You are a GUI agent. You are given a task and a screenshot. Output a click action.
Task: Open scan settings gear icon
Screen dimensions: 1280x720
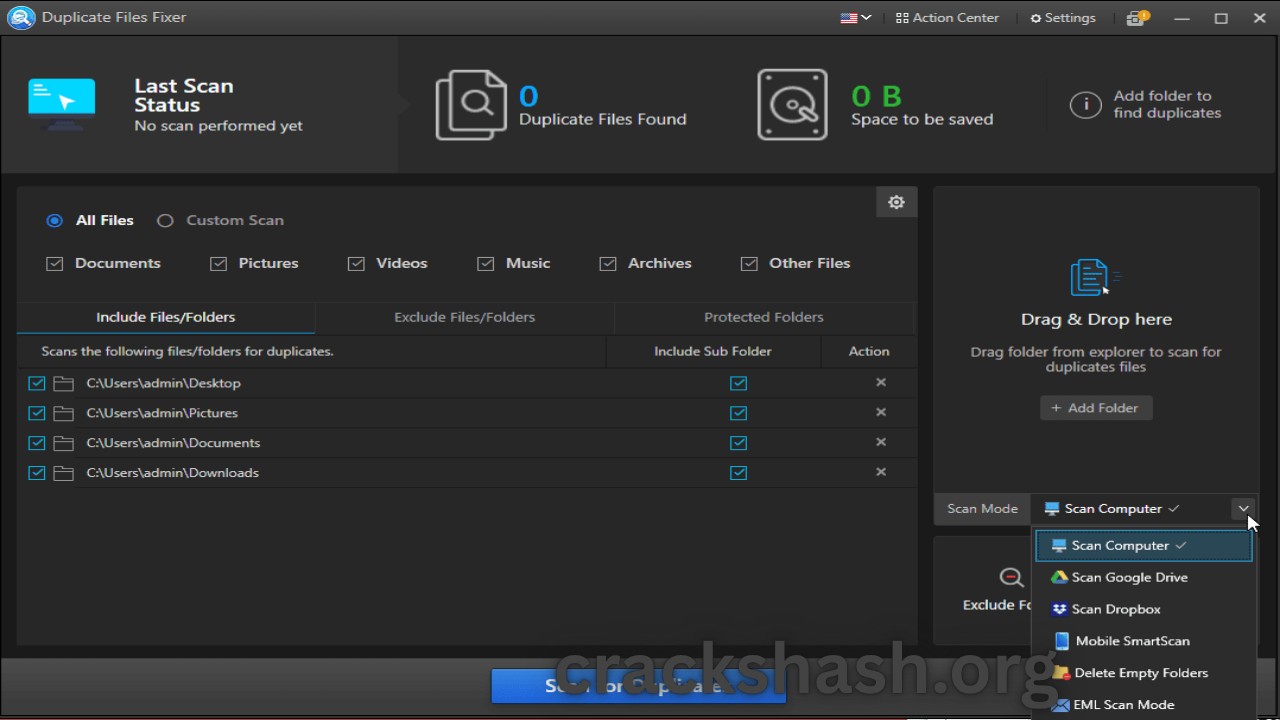pyautogui.click(x=896, y=202)
